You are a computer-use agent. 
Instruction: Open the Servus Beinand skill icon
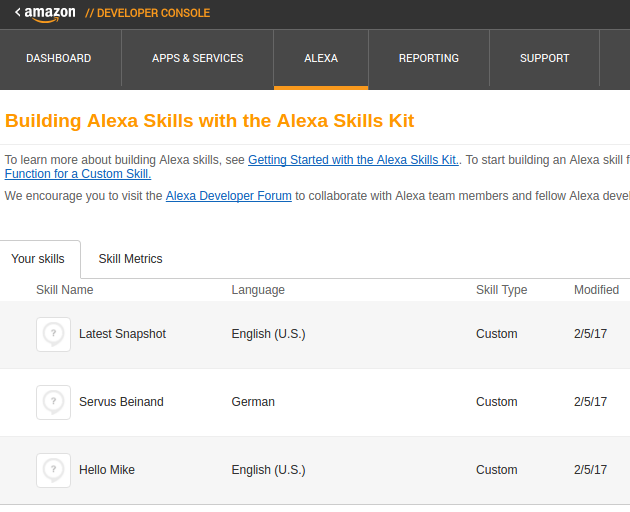tap(53, 402)
